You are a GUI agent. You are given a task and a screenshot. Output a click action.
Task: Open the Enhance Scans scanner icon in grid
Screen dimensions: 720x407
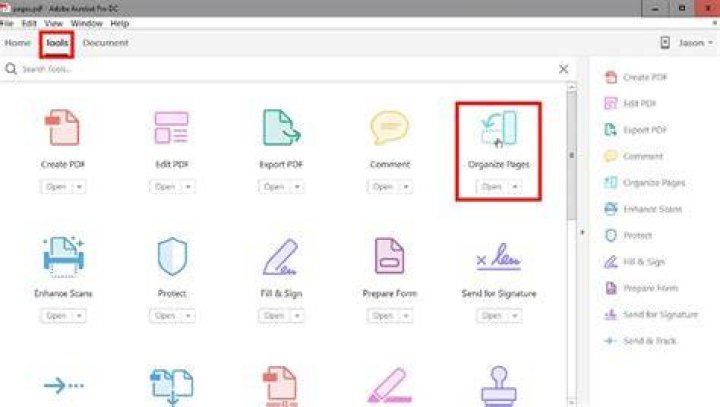tap(63, 256)
